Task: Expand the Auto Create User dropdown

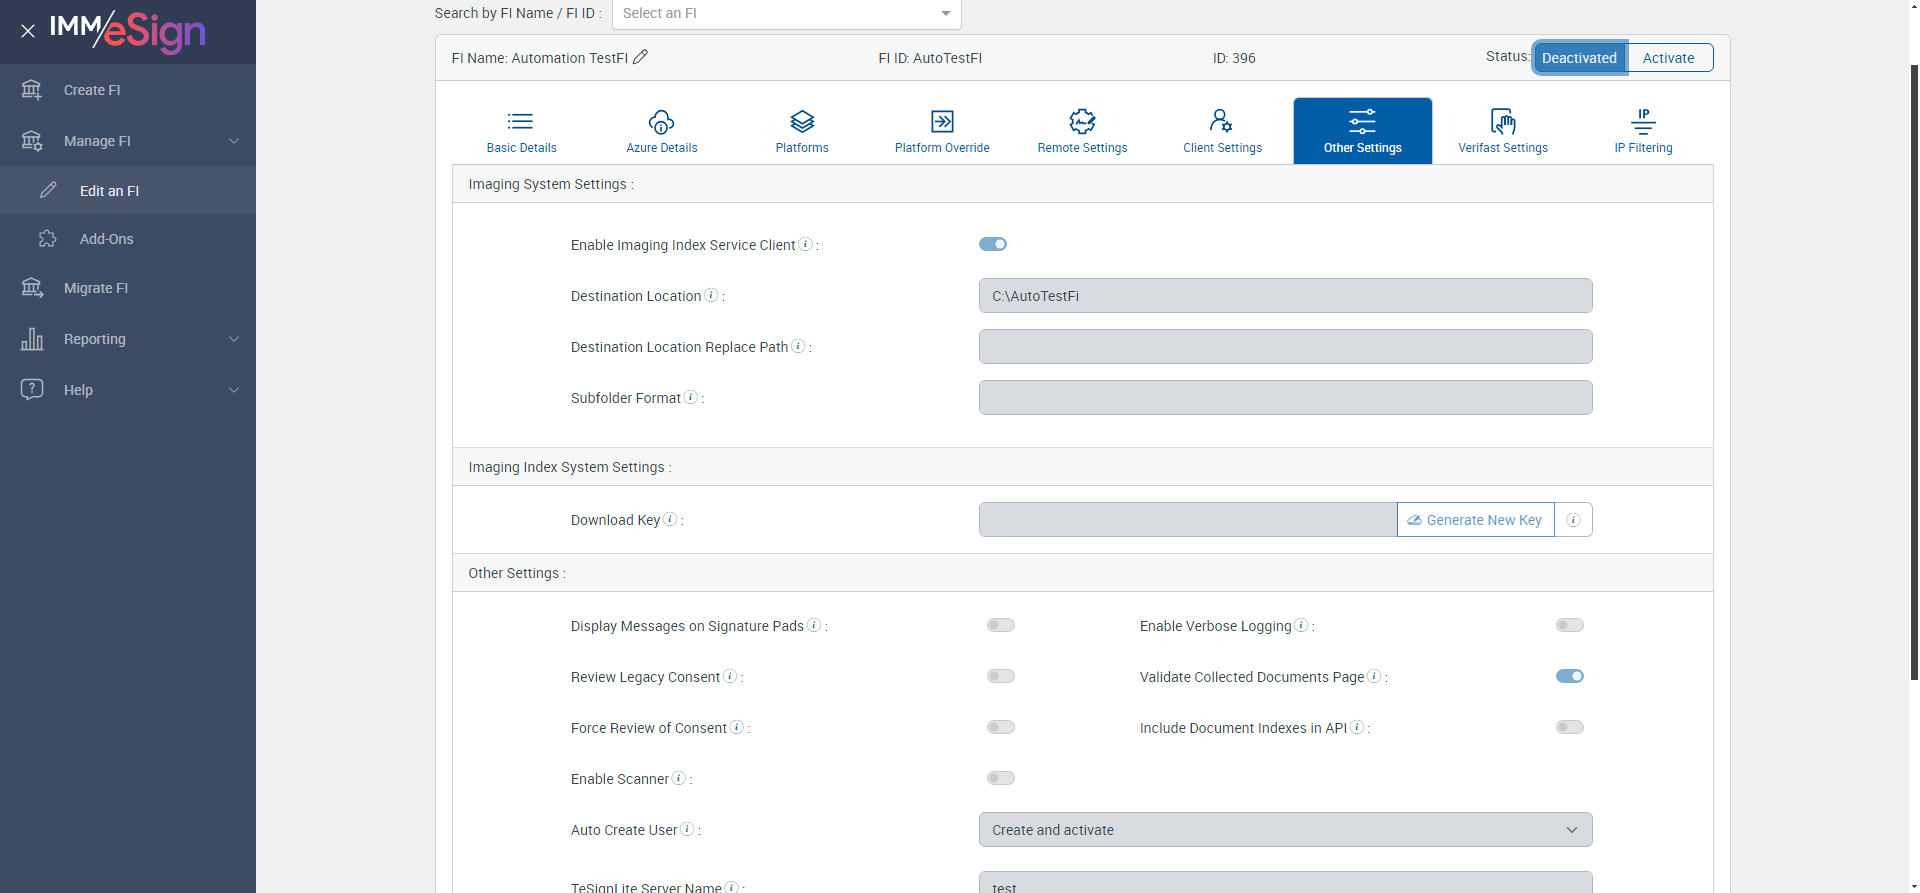Action: pyautogui.click(x=1285, y=830)
